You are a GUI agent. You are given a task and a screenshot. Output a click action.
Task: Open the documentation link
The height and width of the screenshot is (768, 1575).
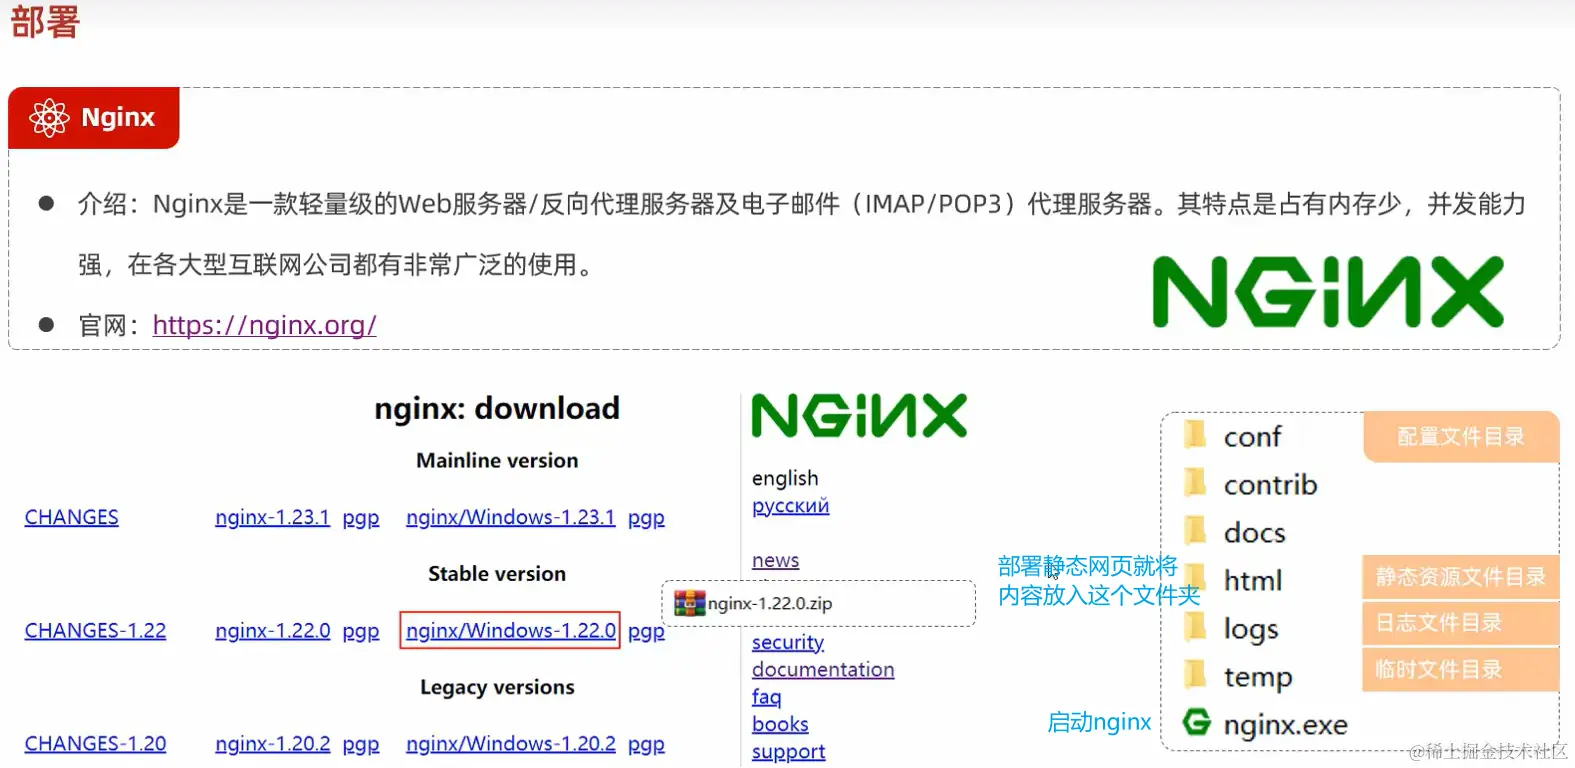pos(823,669)
